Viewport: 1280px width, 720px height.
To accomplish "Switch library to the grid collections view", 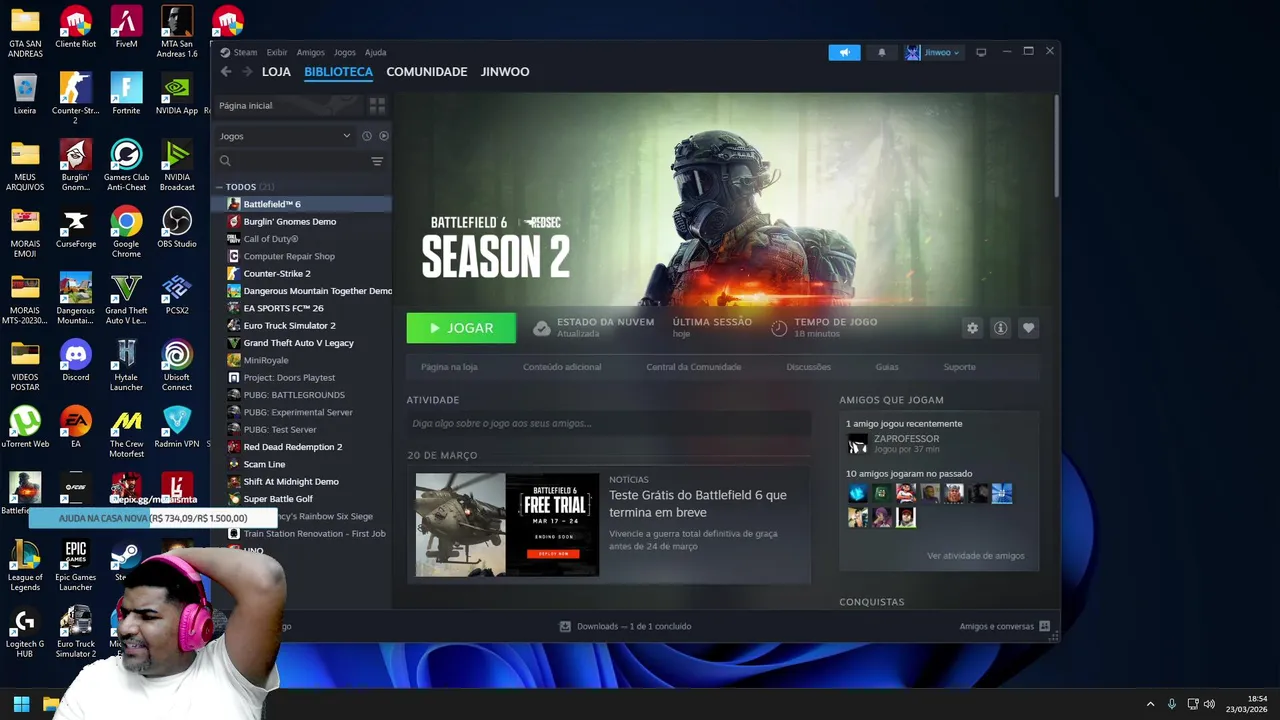I will coord(377,105).
